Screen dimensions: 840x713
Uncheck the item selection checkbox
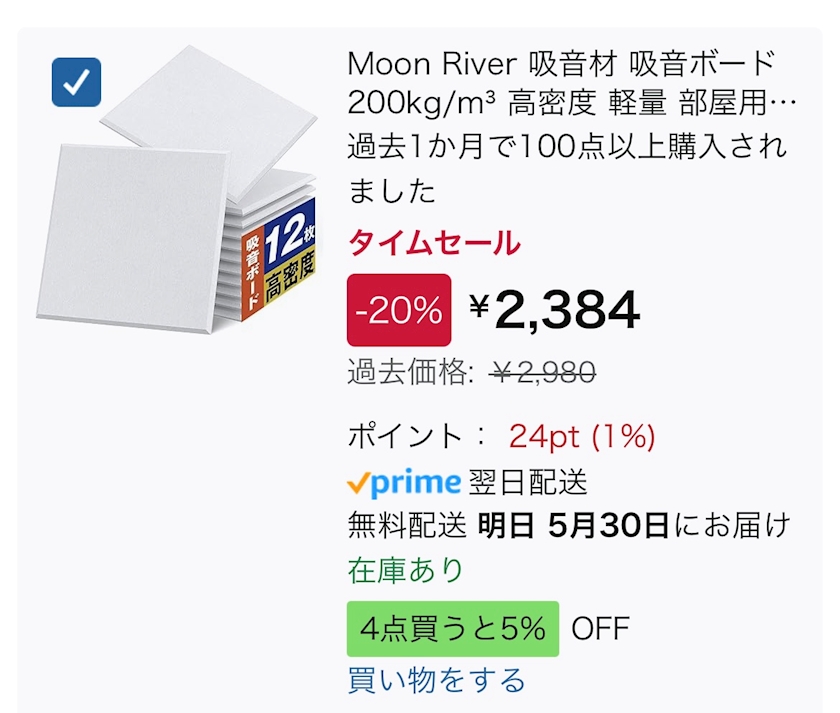pos(76,83)
